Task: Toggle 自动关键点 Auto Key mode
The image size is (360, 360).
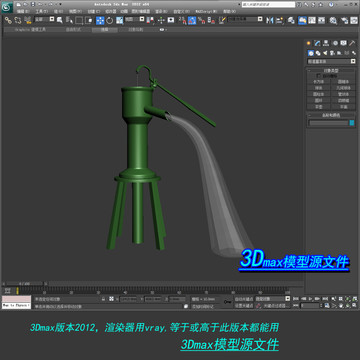Action: click(244, 299)
